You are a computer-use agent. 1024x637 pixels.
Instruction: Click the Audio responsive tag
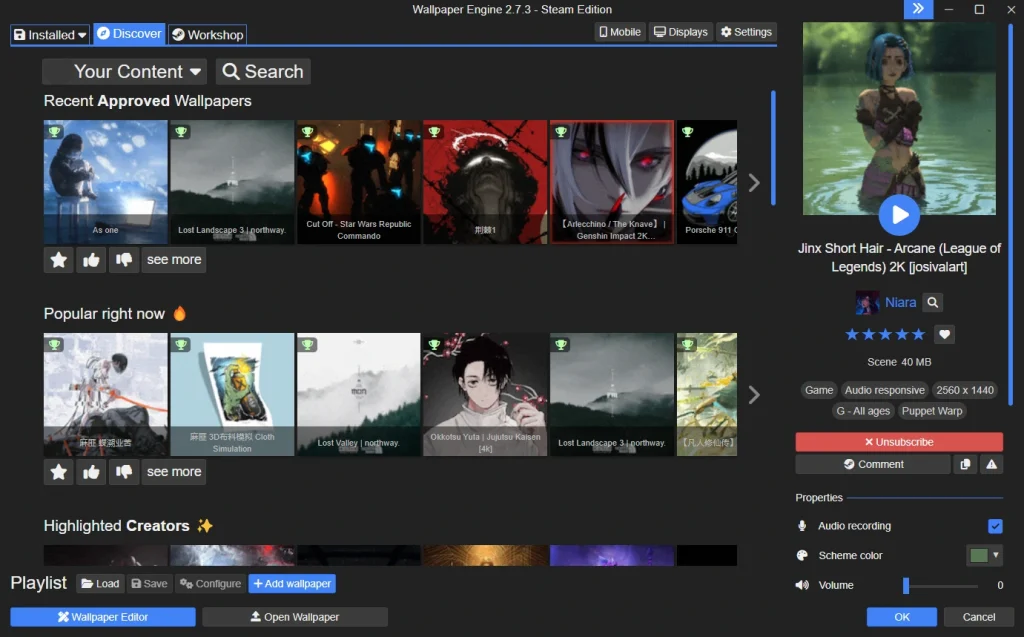click(x=884, y=390)
